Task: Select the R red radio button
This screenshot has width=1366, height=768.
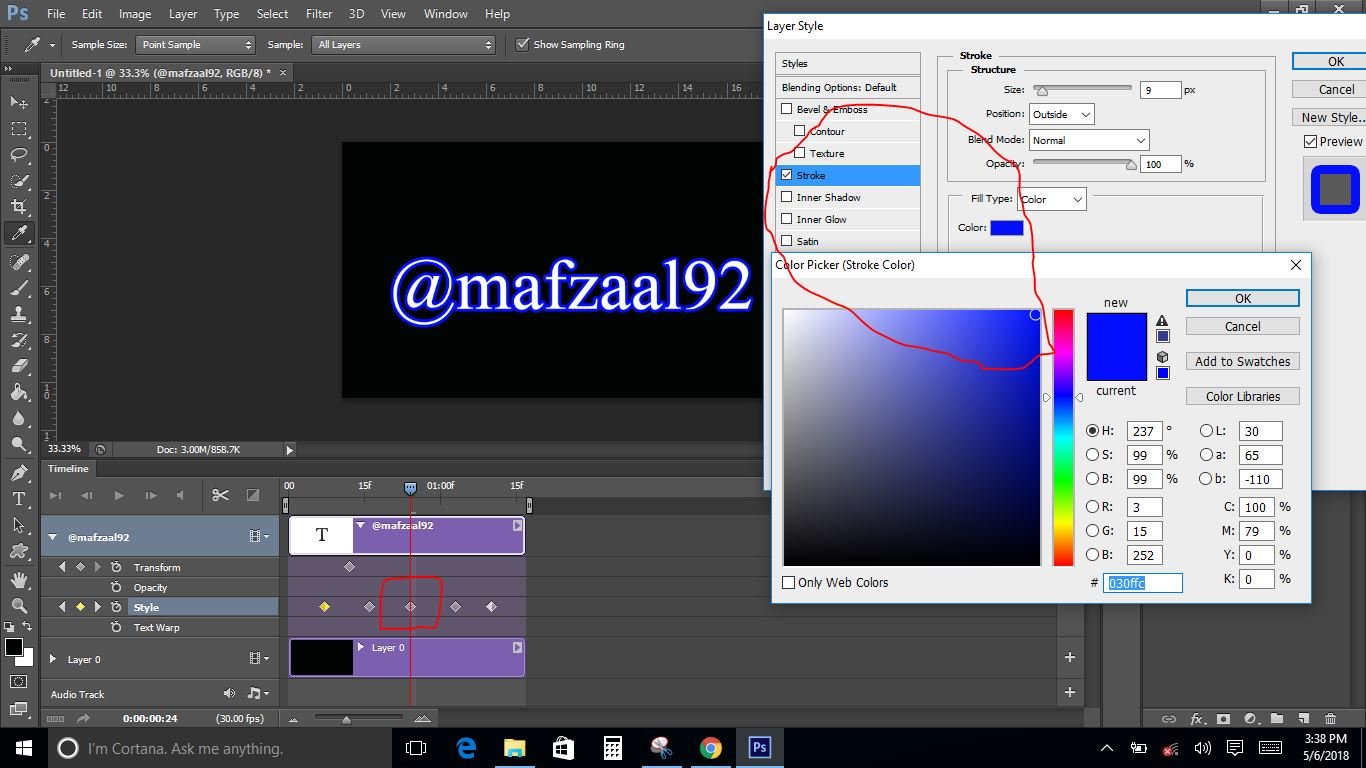Action: coord(1093,507)
